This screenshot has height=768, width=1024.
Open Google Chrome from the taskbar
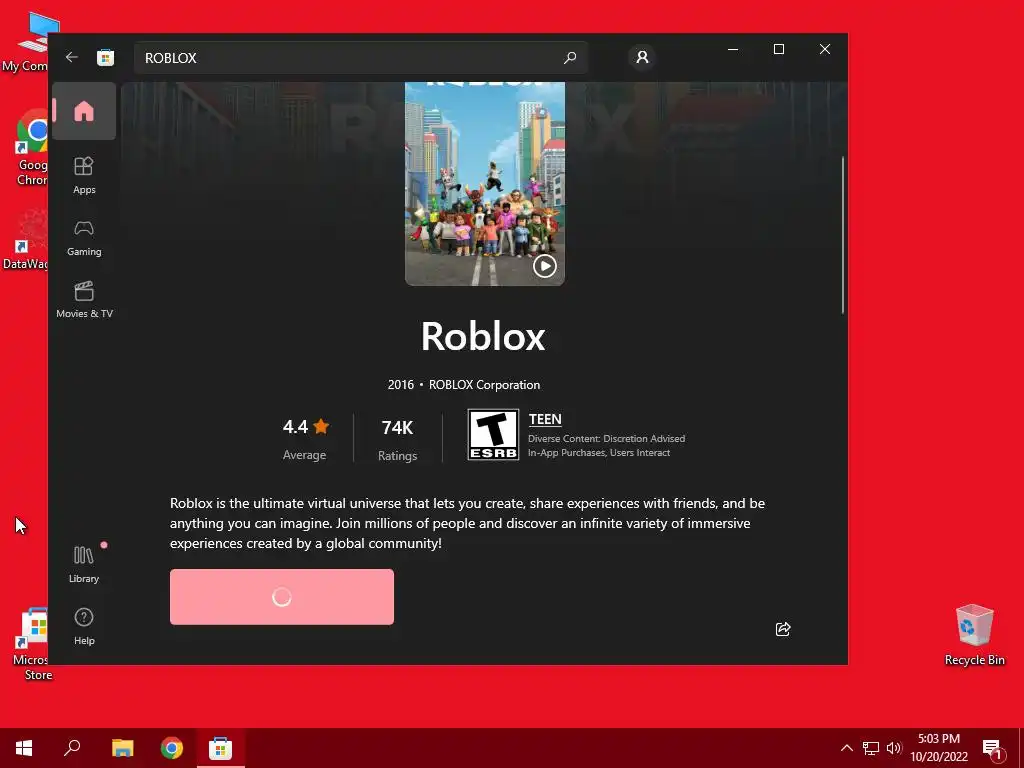click(172, 748)
